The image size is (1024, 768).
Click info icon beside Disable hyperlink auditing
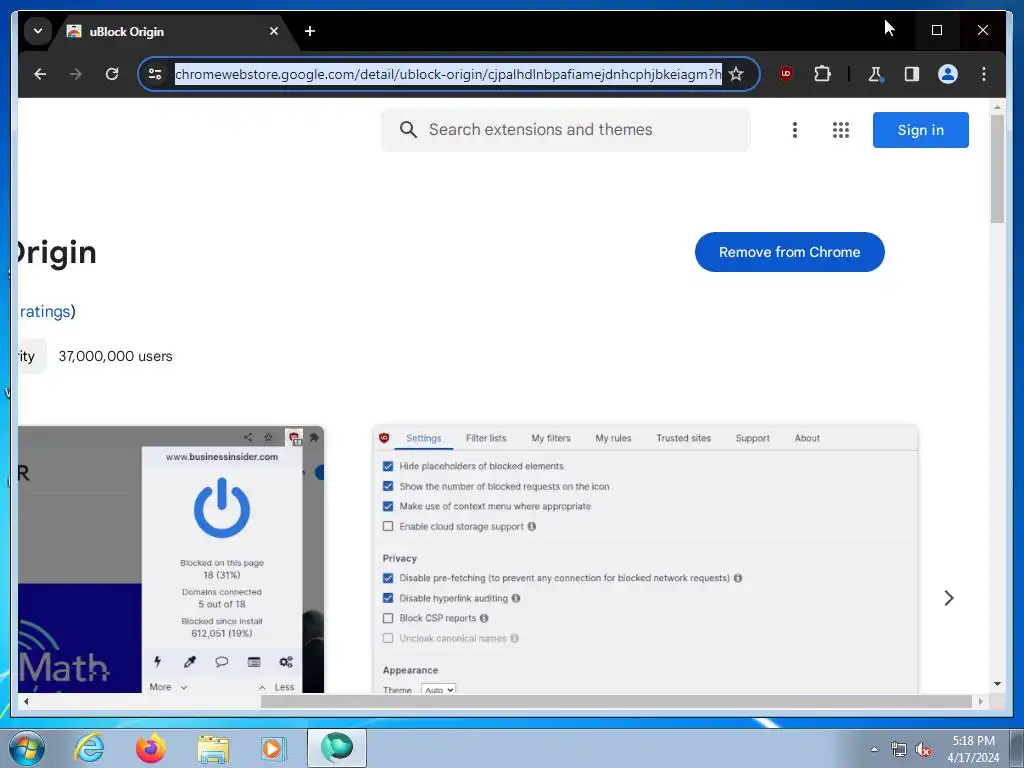516,598
